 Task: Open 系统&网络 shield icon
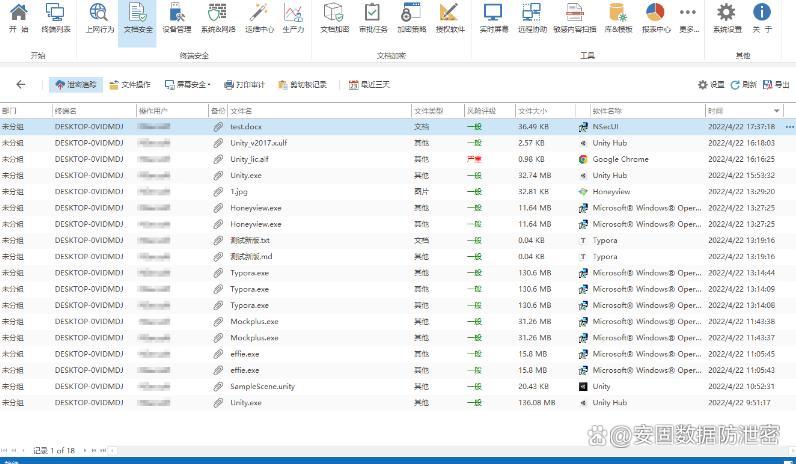click(218, 16)
